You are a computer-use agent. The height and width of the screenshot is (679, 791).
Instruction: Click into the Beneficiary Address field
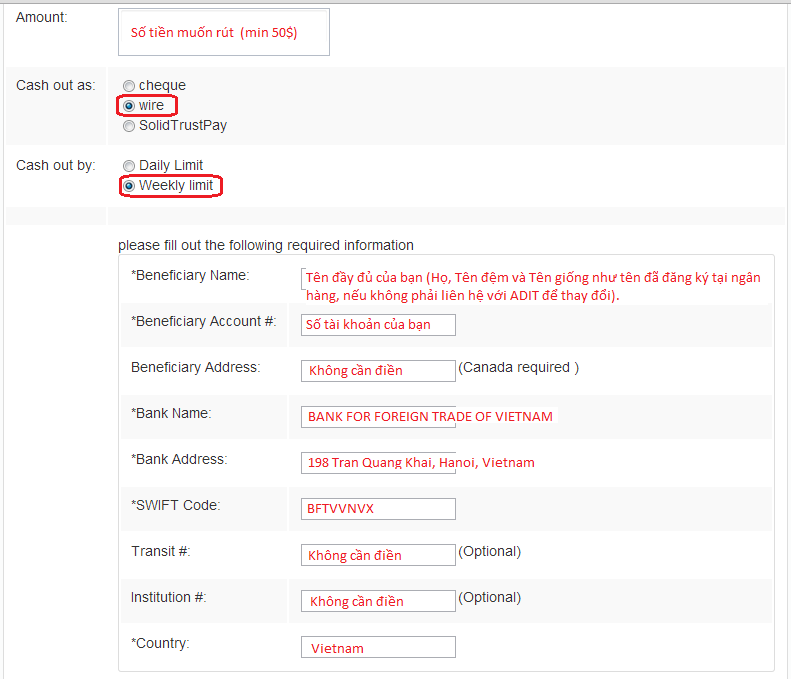click(x=378, y=370)
